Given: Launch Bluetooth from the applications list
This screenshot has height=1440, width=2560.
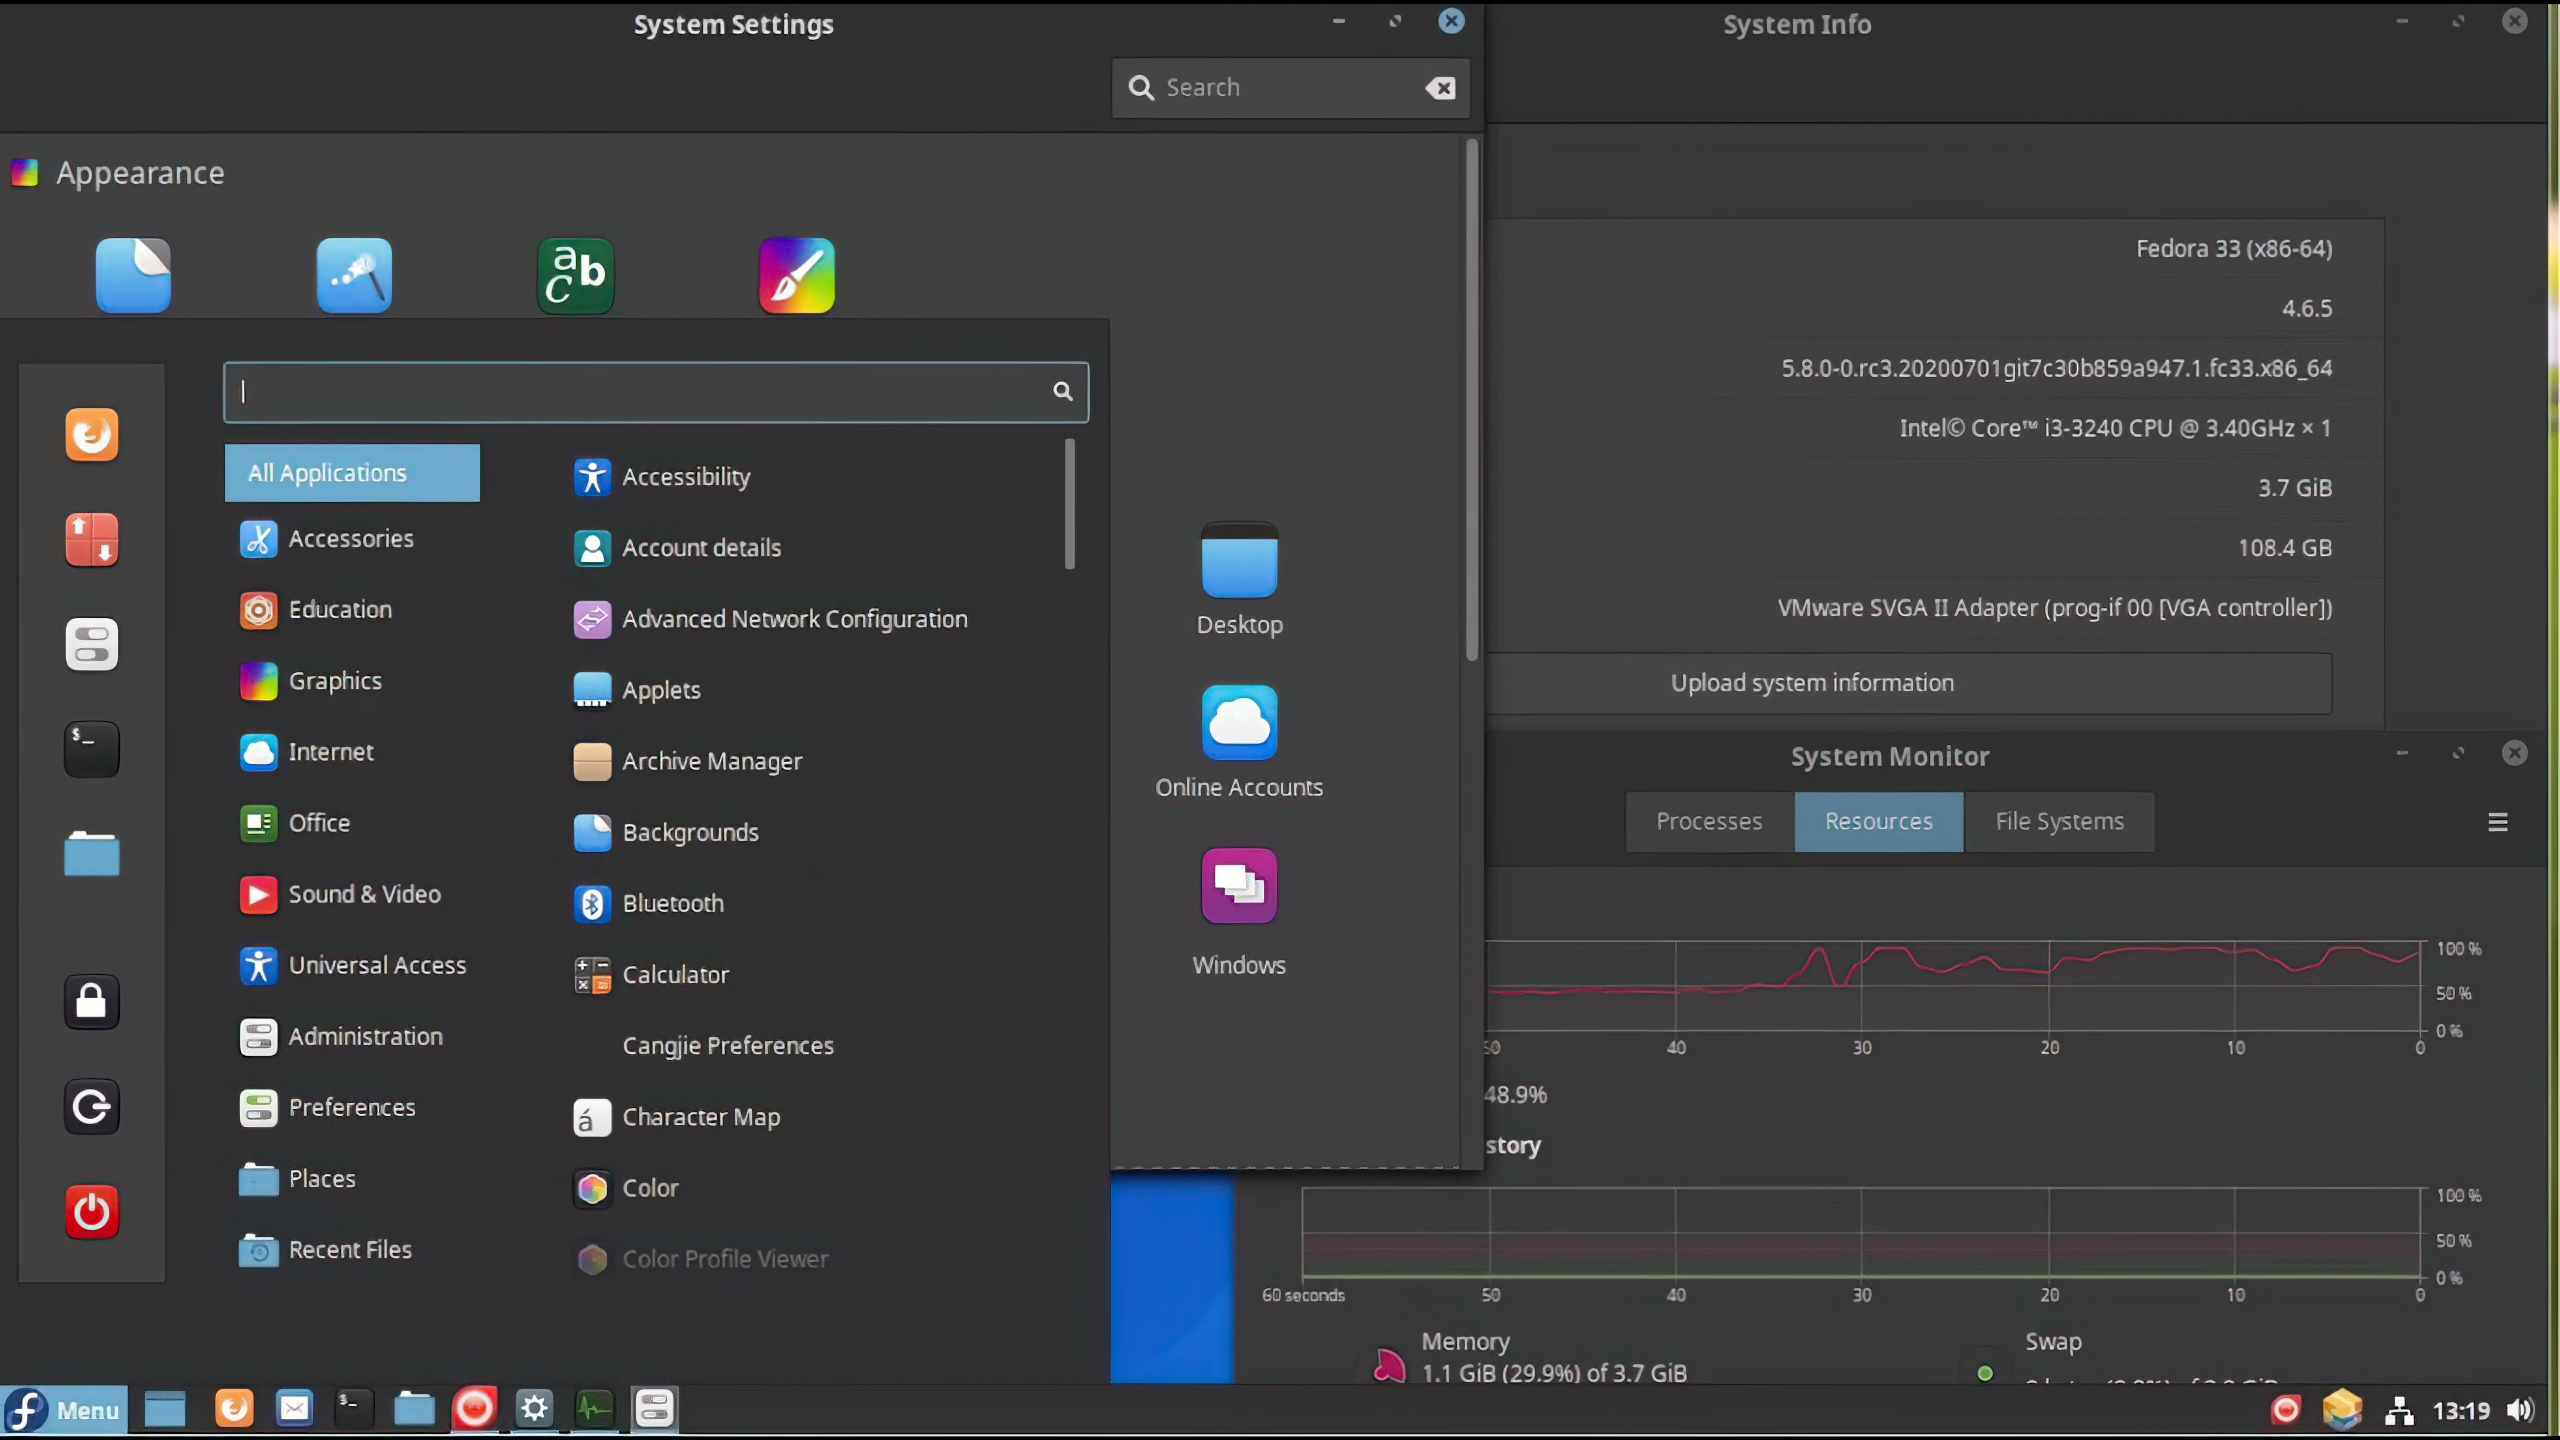Looking at the screenshot, I should 672,903.
